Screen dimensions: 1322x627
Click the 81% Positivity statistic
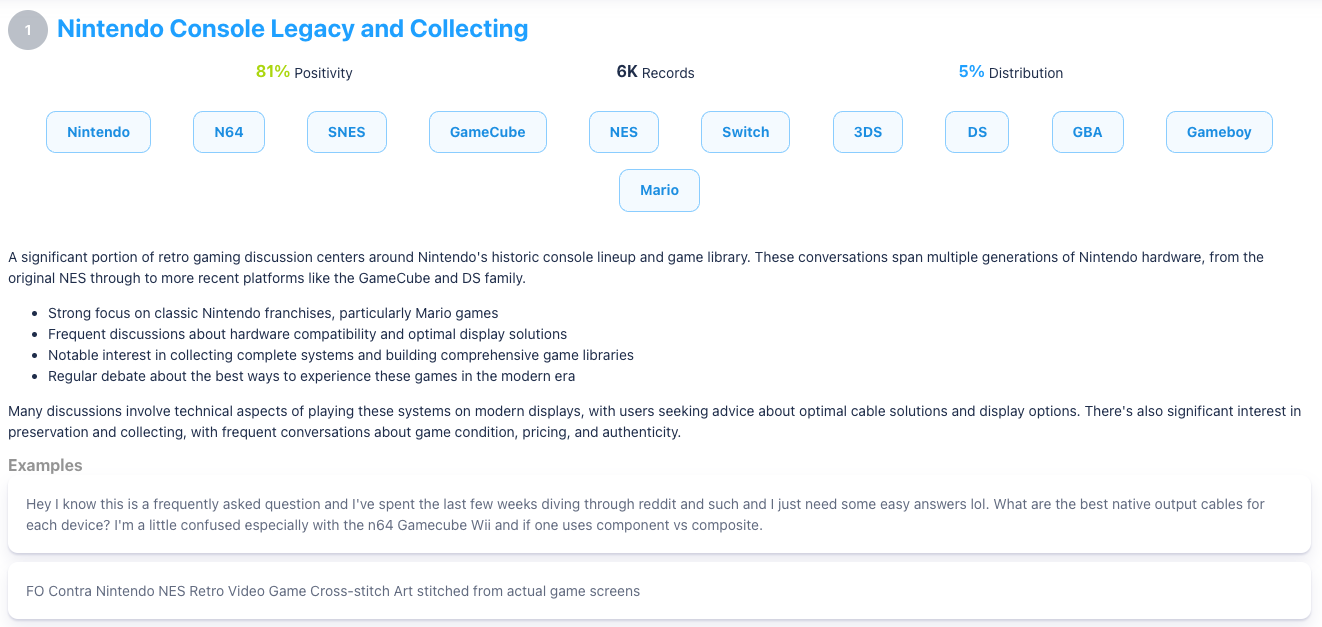(x=303, y=71)
